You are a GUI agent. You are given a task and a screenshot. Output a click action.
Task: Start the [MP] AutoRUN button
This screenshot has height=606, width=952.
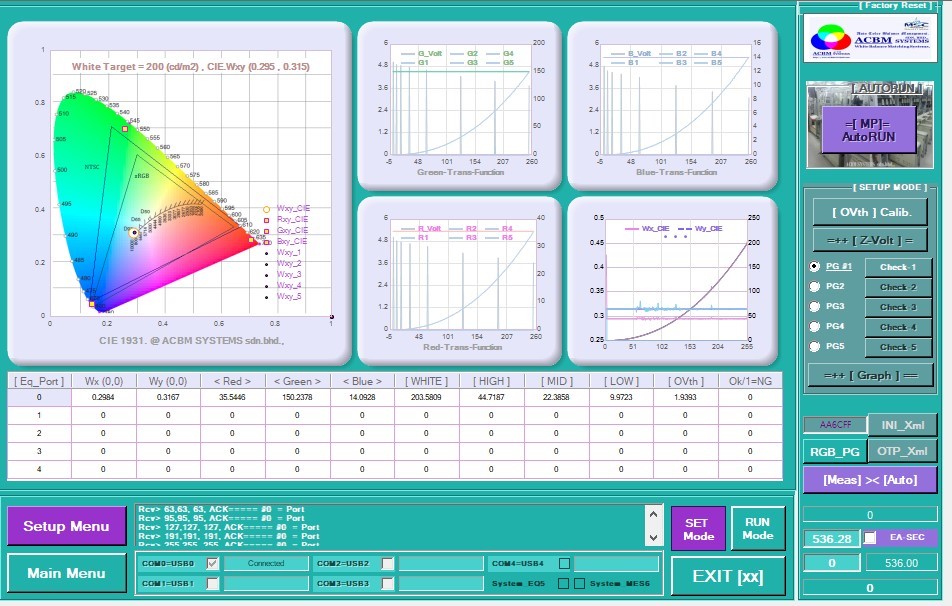[x=869, y=131]
